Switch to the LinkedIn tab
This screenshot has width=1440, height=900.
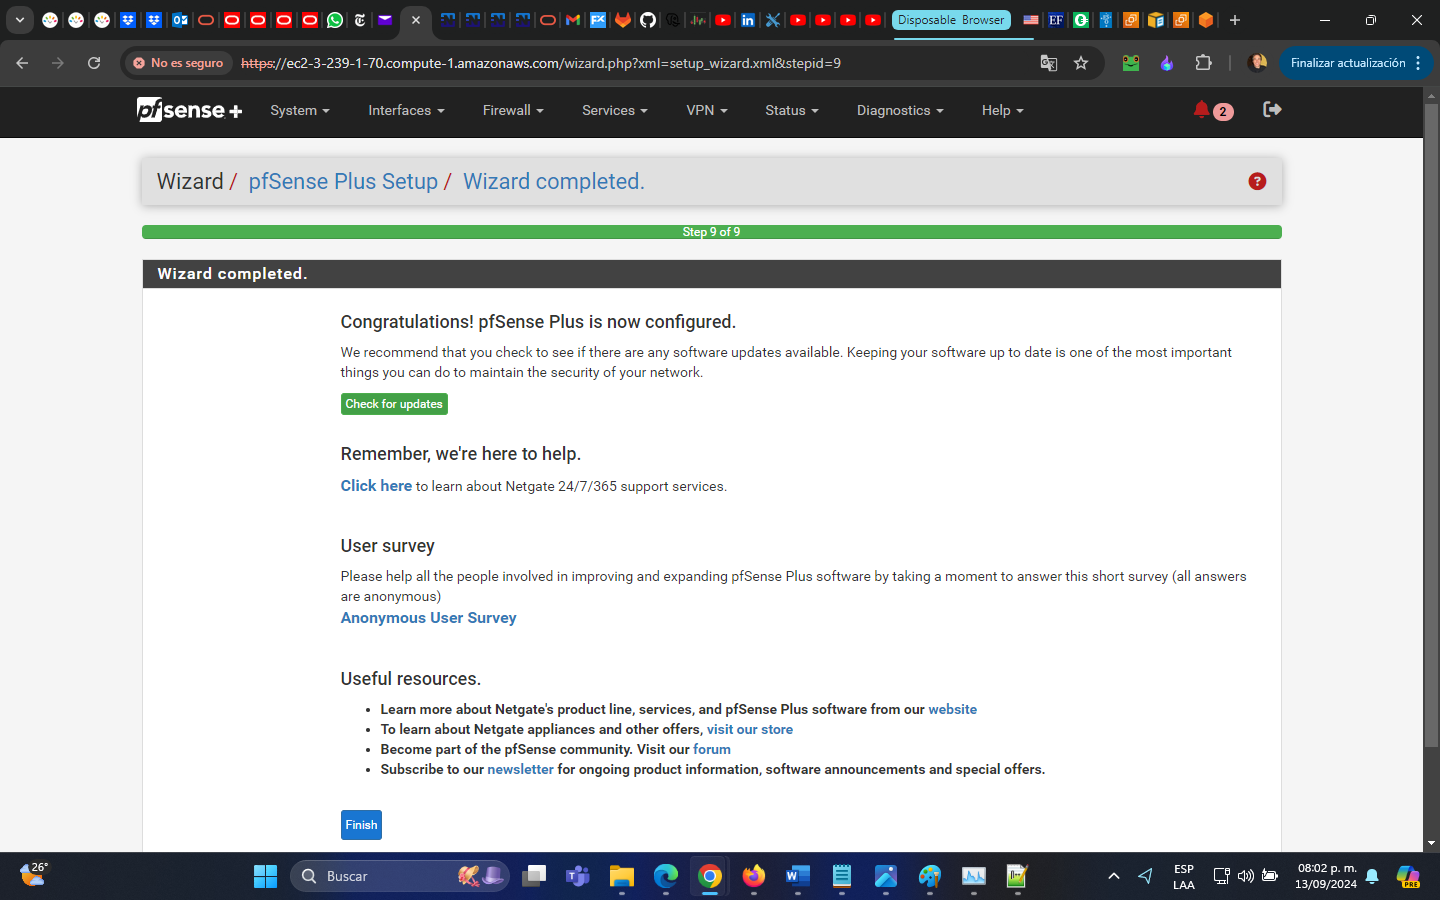748,20
